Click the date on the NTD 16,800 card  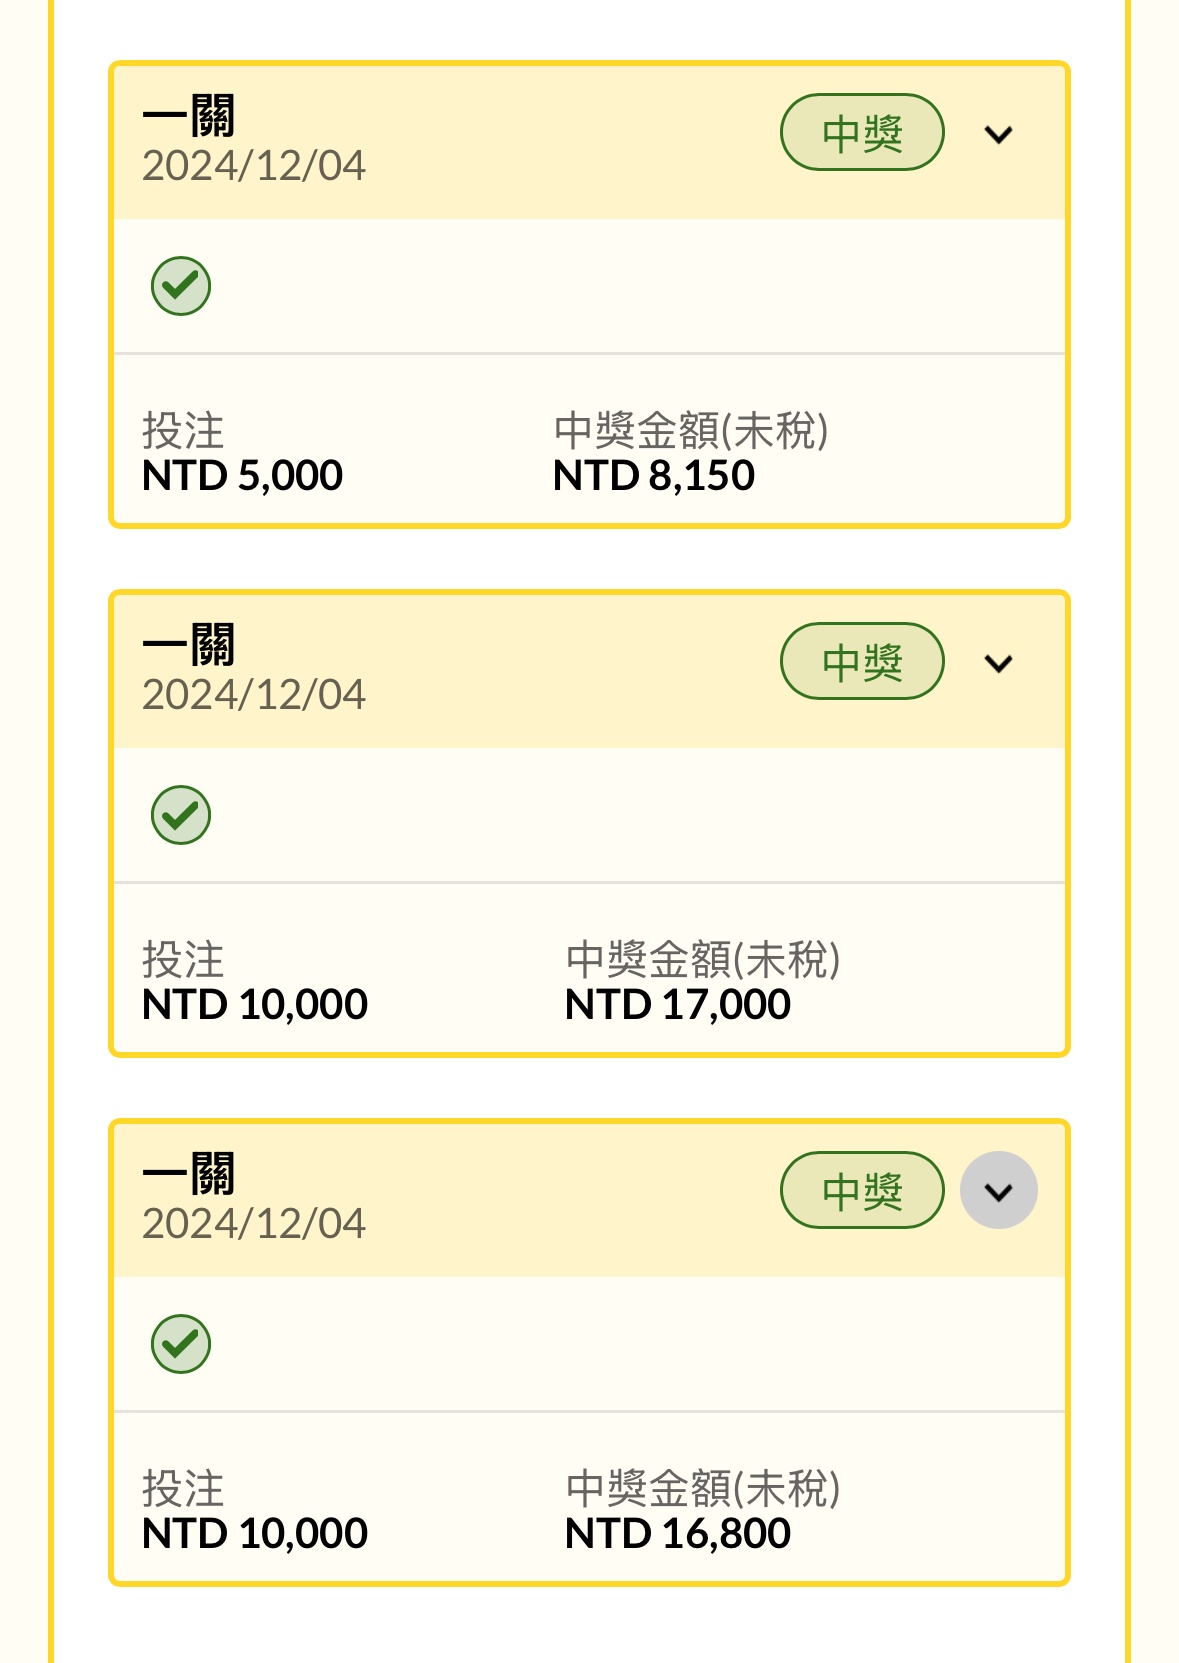point(254,1224)
